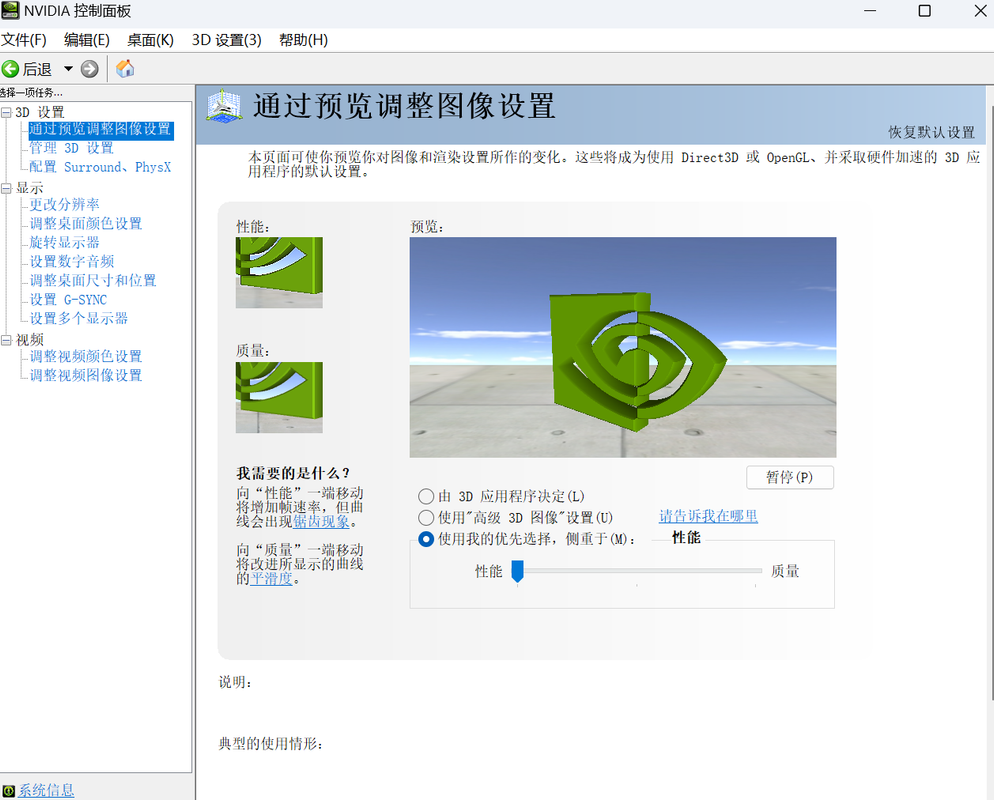Open the 平滑度 help link
The image size is (994, 800).
(x=271, y=579)
